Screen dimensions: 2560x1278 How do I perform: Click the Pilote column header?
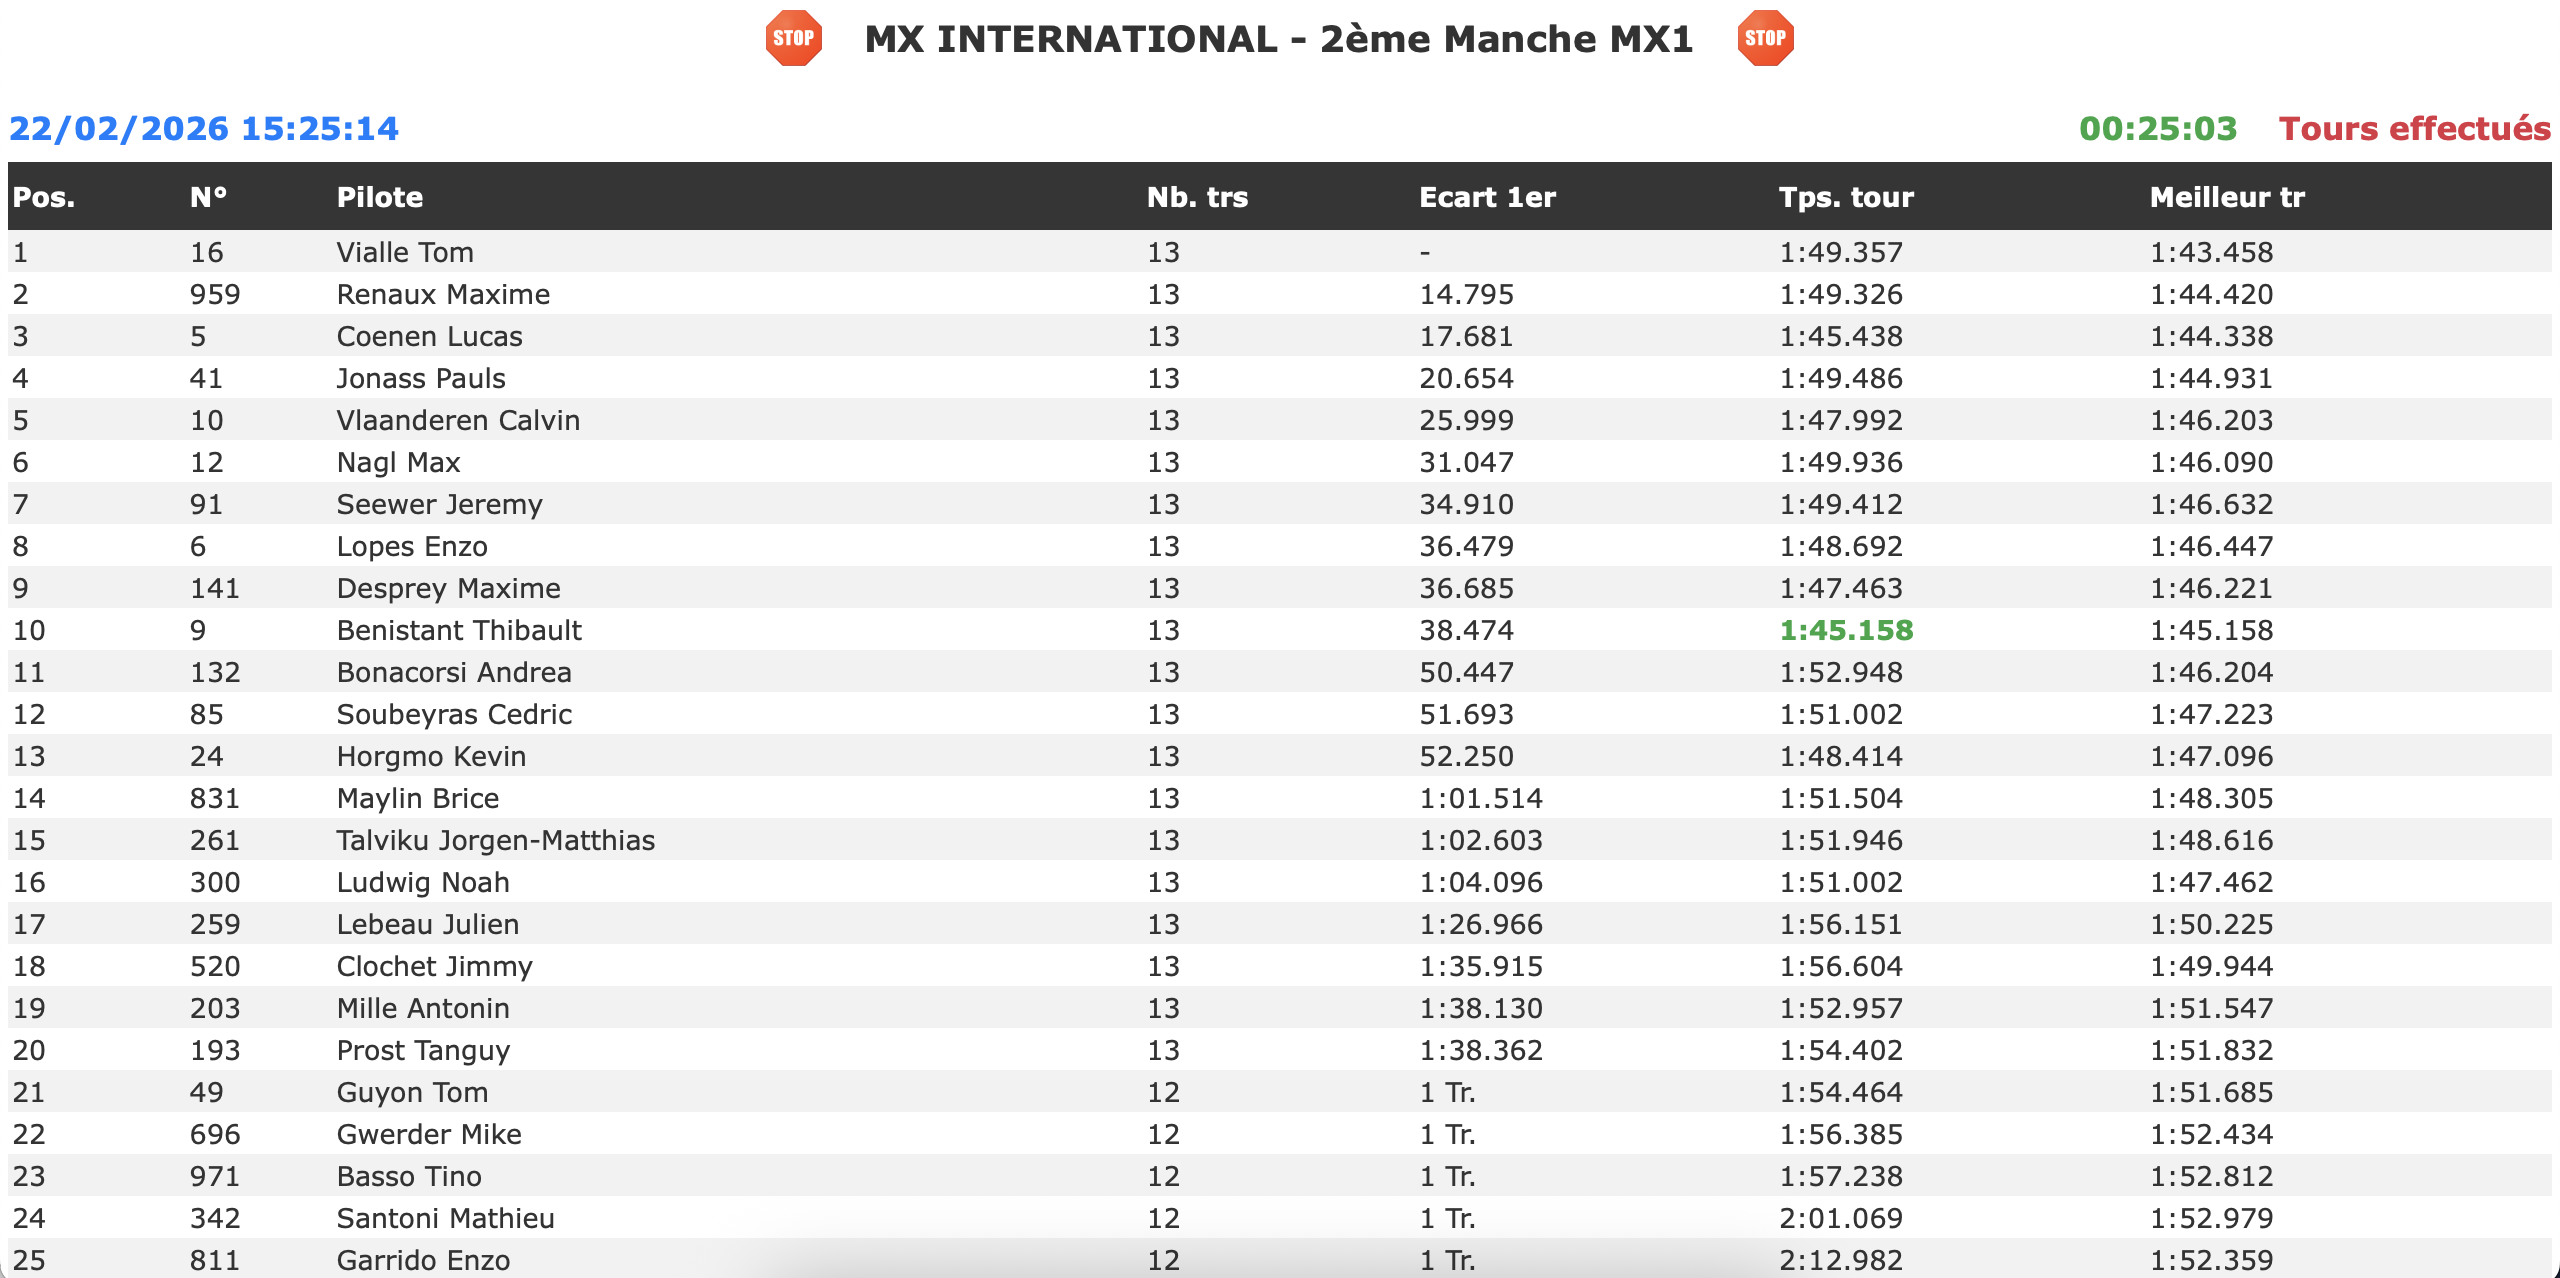tap(380, 197)
